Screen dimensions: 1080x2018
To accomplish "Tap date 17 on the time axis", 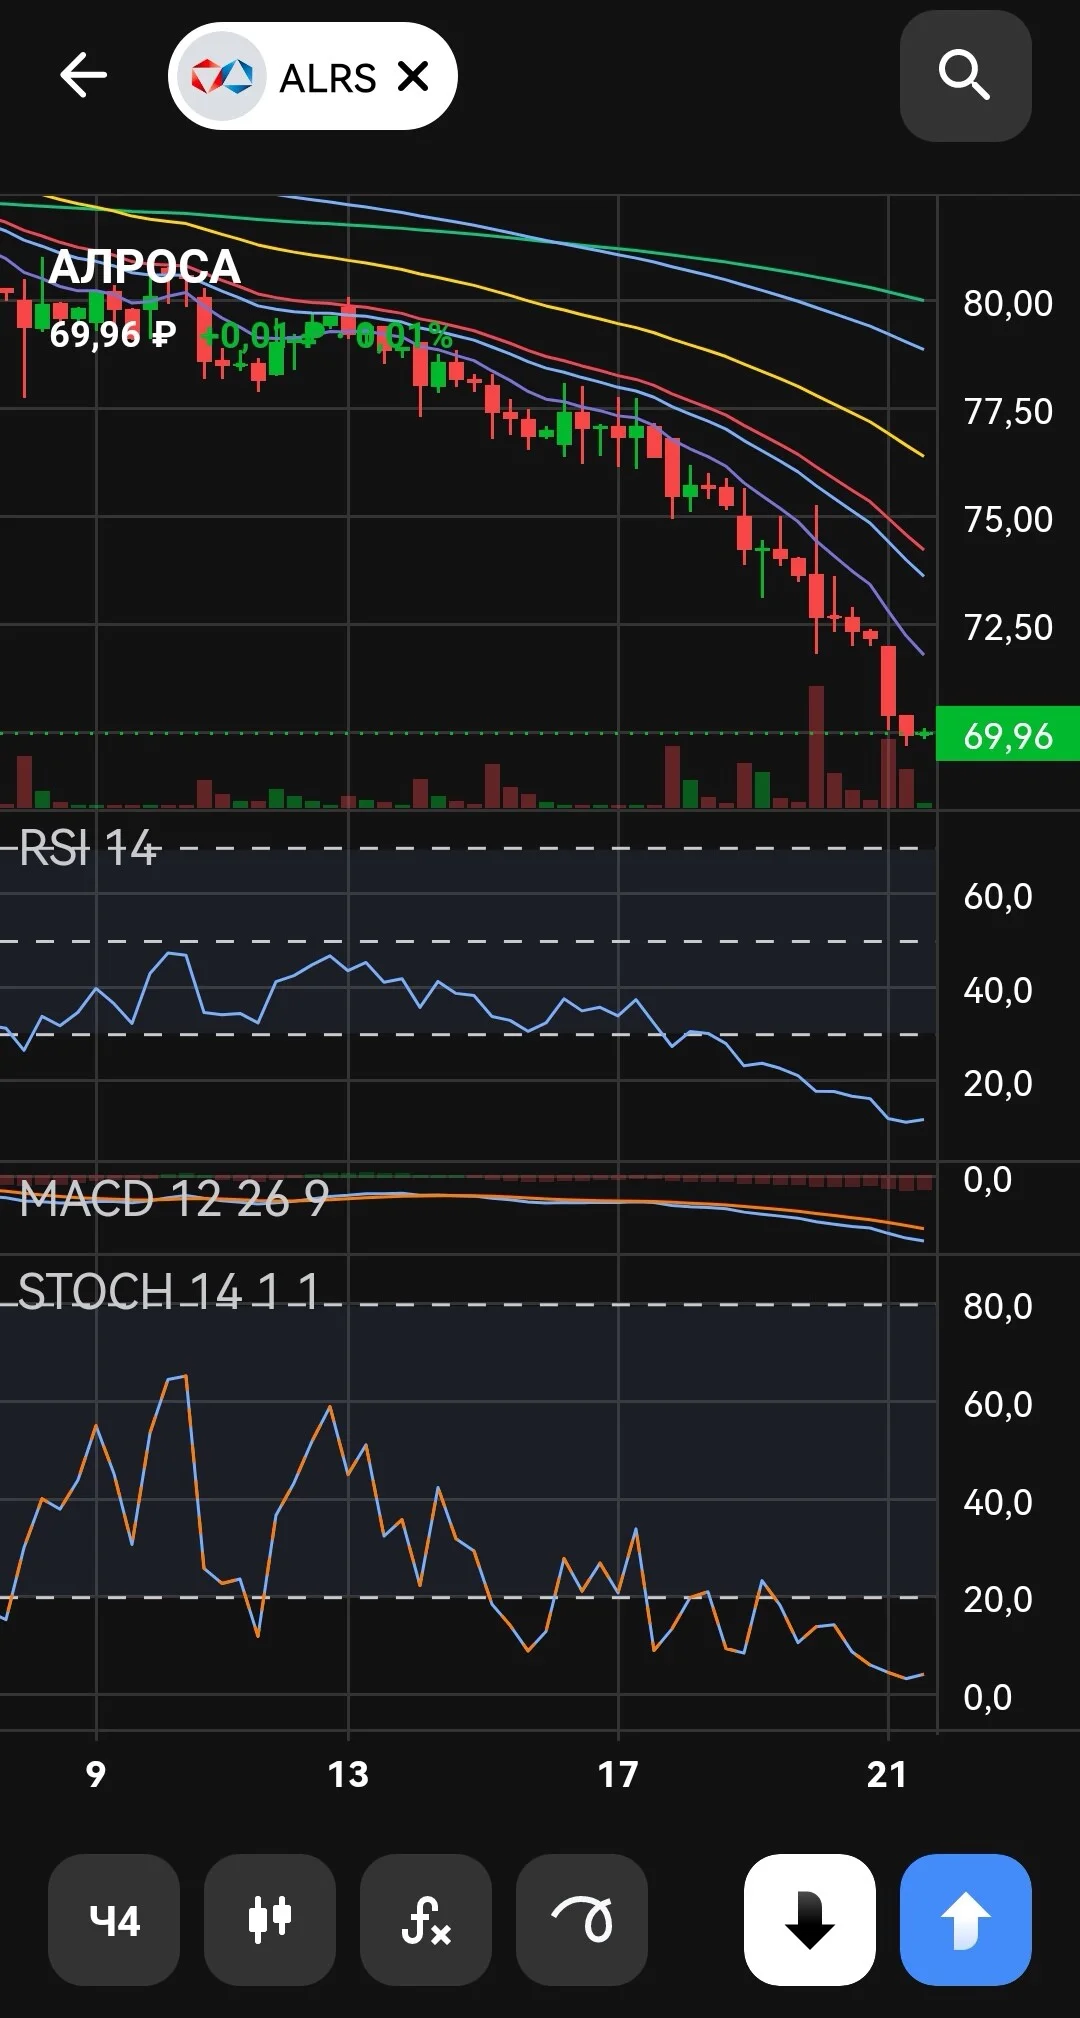I will (x=618, y=1774).
